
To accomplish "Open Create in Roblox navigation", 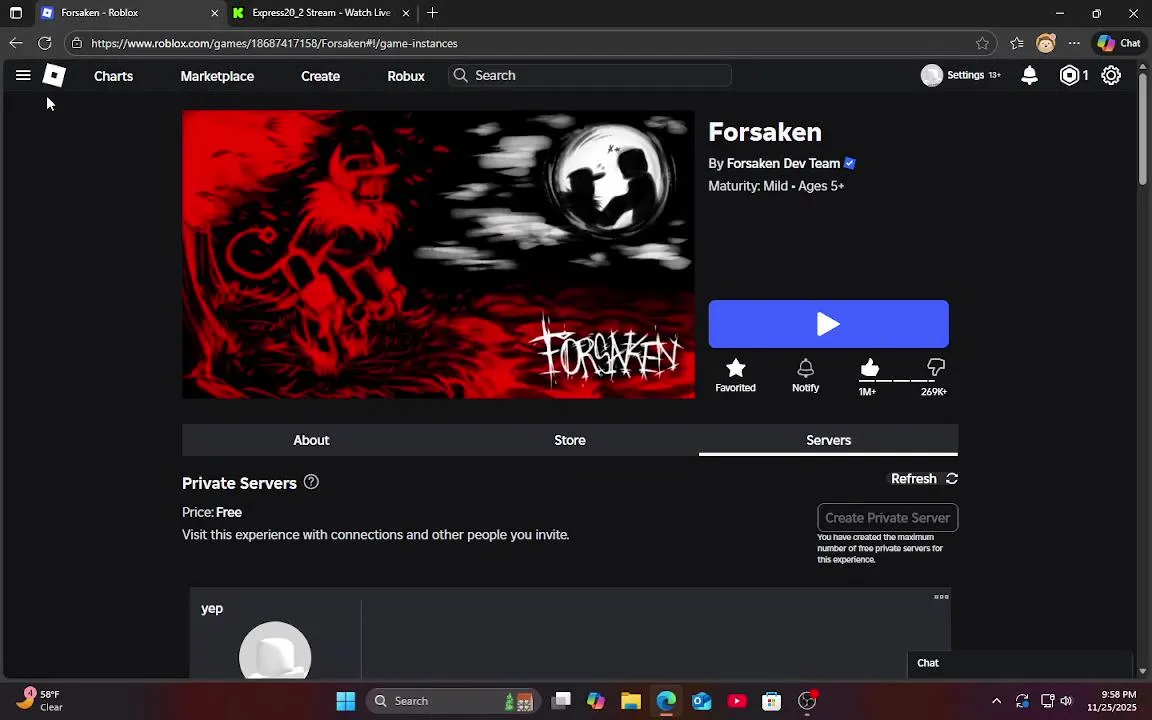I will pos(320,76).
